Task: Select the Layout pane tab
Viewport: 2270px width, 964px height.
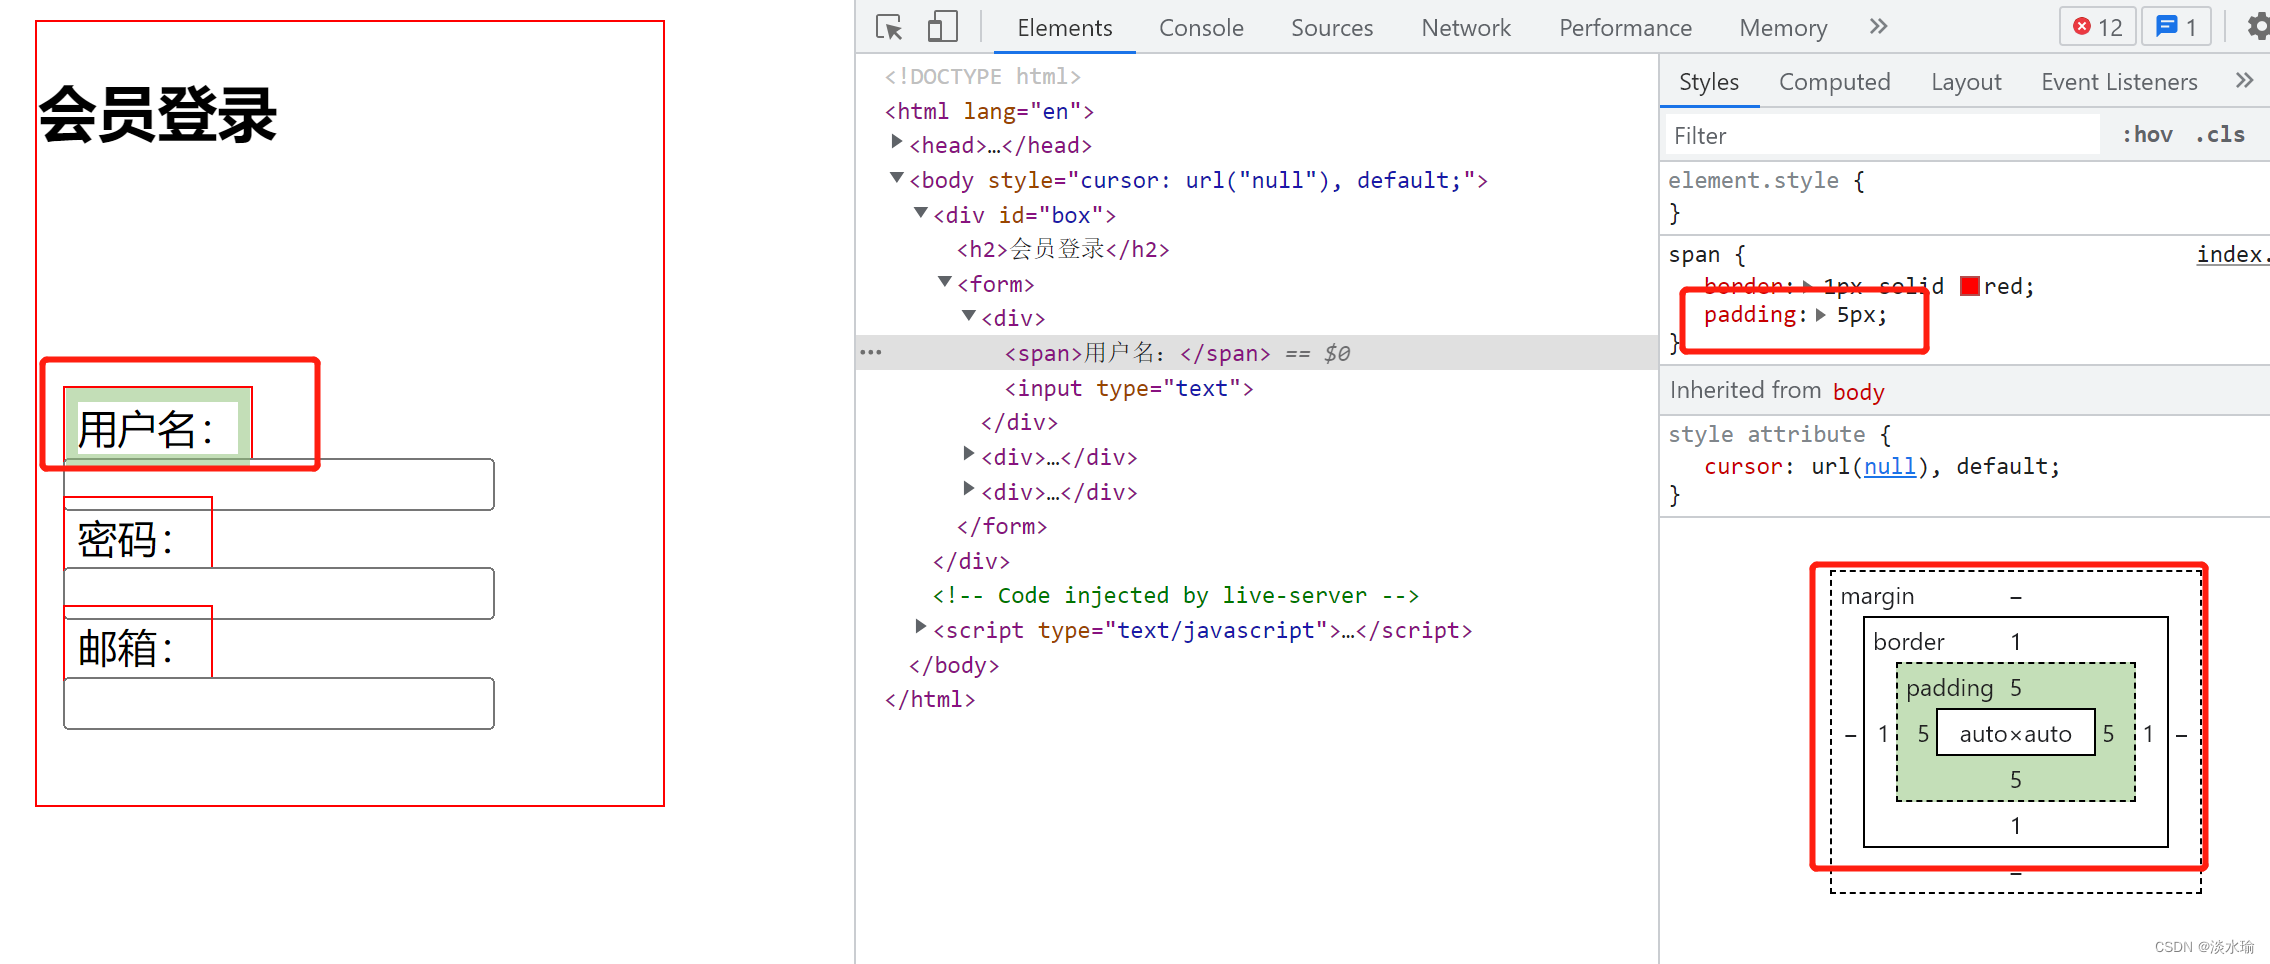Action: (x=1966, y=82)
